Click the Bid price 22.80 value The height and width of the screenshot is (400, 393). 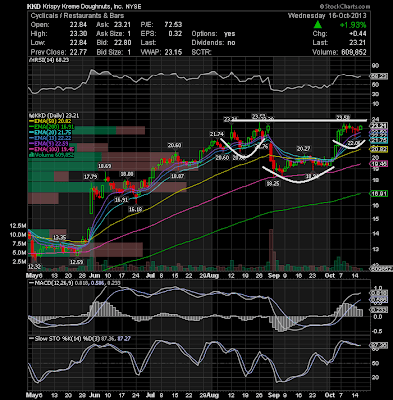(x=122, y=43)
